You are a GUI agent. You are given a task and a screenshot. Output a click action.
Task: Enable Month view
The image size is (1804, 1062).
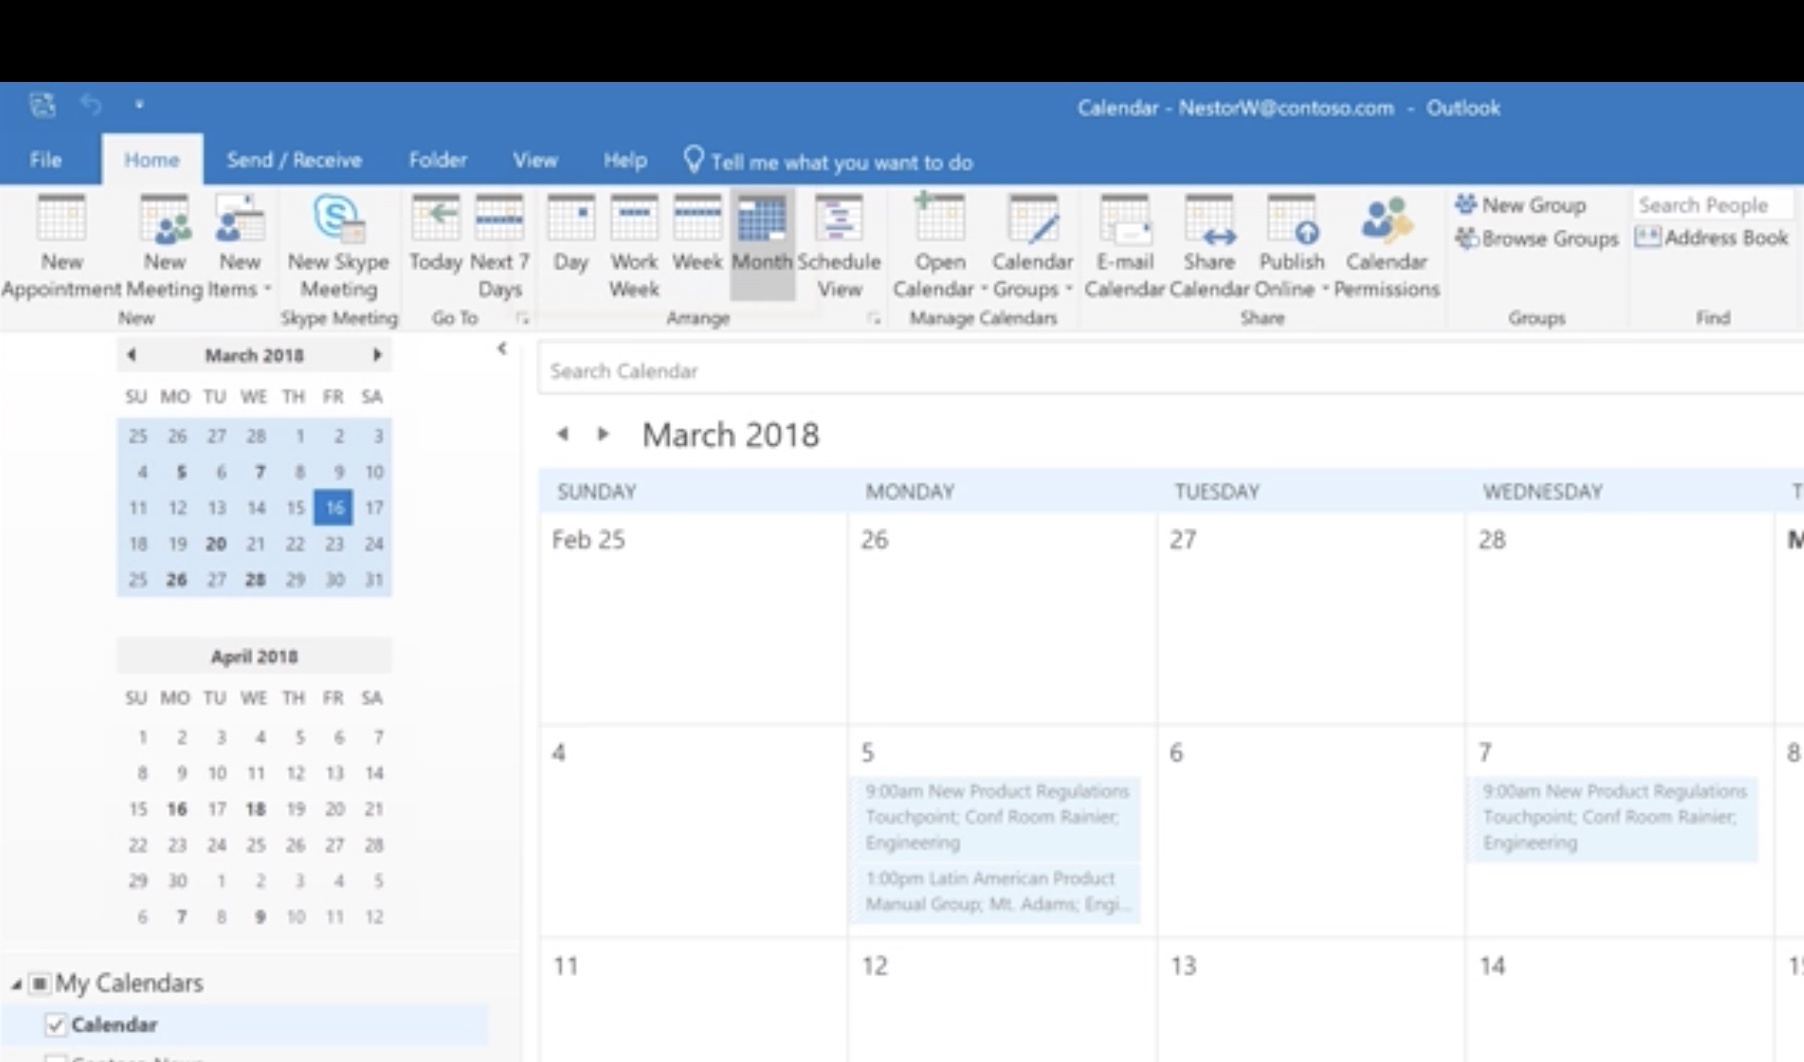tap(762, 240)
